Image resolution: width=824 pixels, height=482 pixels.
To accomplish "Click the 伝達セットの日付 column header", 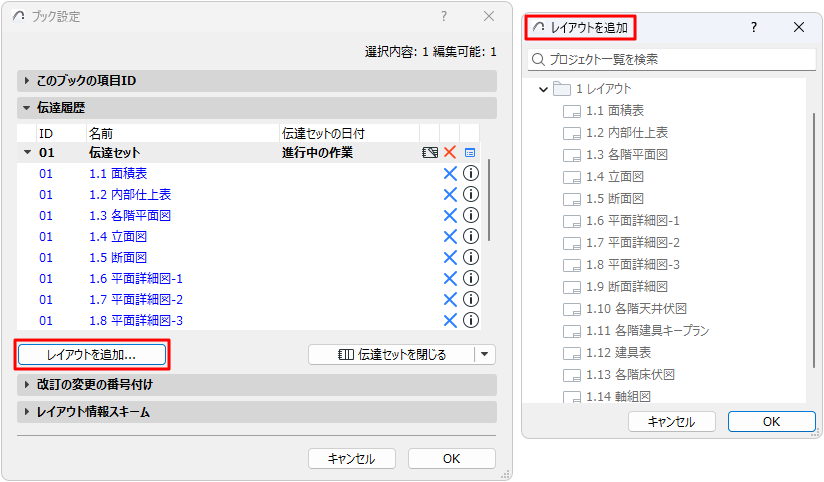I will (x=349, y=133).
